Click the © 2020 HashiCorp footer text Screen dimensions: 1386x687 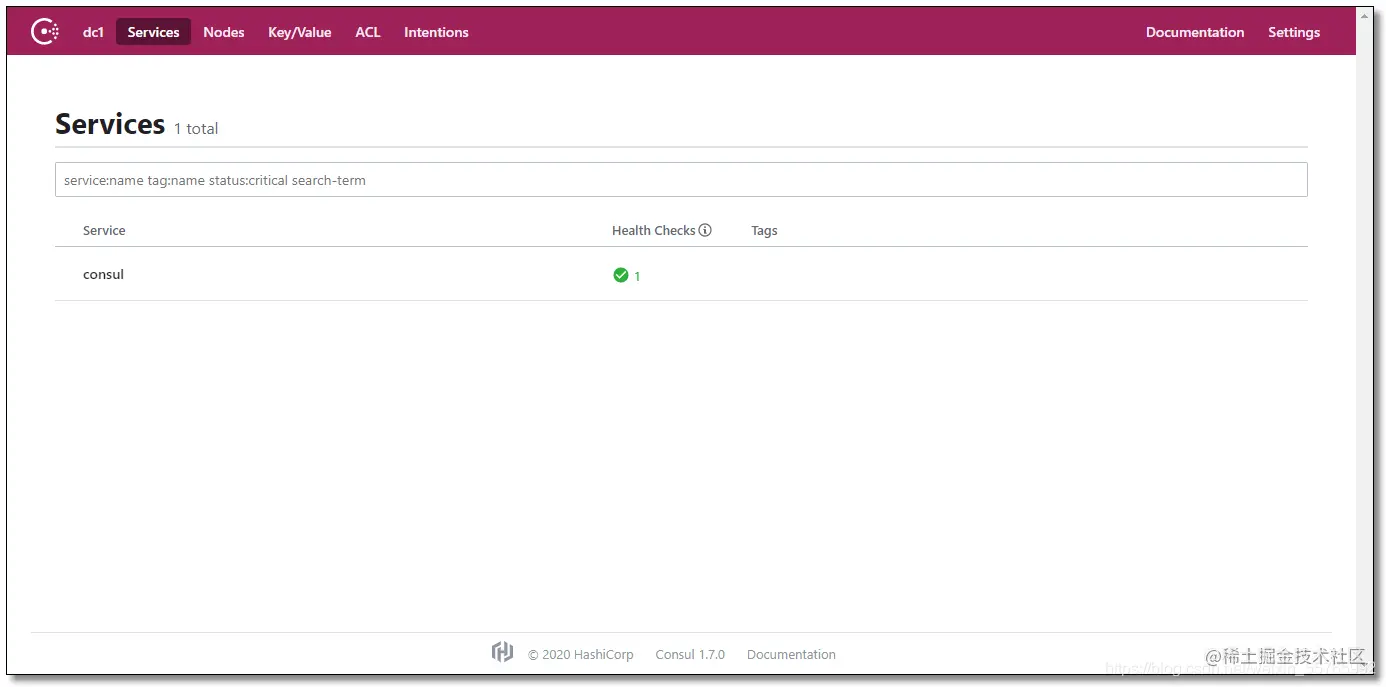point(581,654)
